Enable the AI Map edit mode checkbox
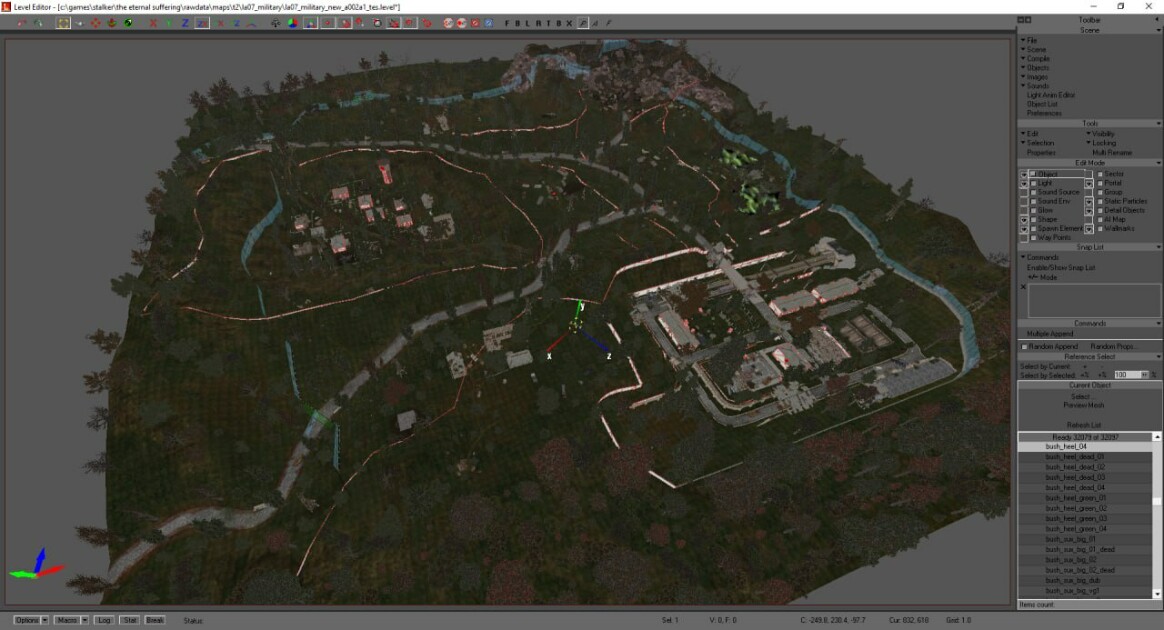 (x=1100, y=220)
